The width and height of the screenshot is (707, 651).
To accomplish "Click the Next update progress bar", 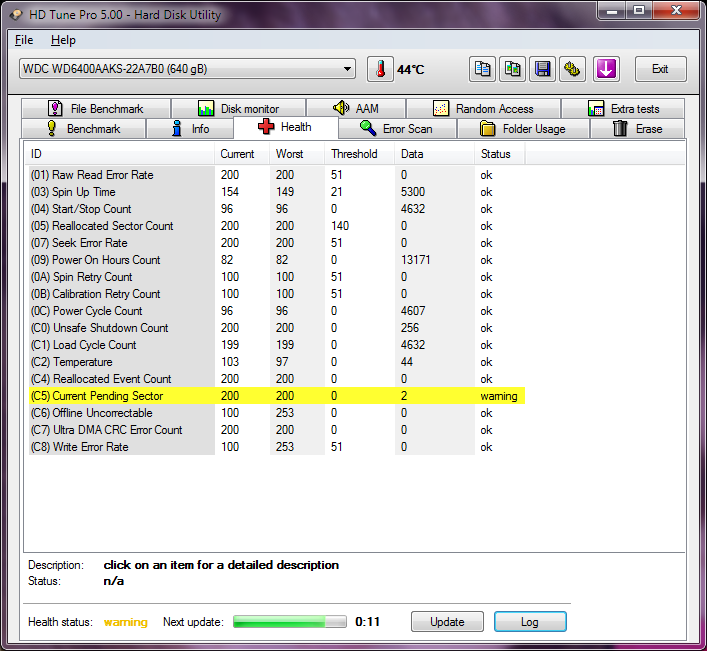I will (x=290, y=622).
